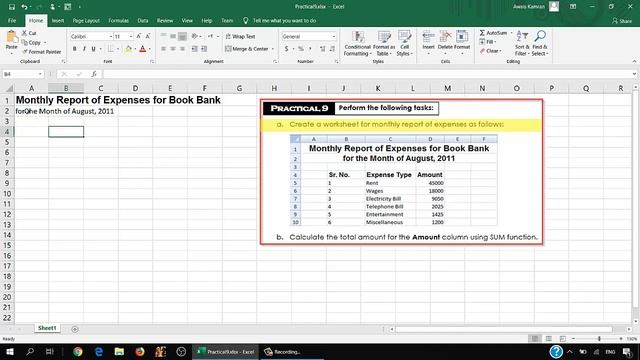Click Decrease Font Size icon
Viewport: 640px width, 360px height.
tap(148, 36)
